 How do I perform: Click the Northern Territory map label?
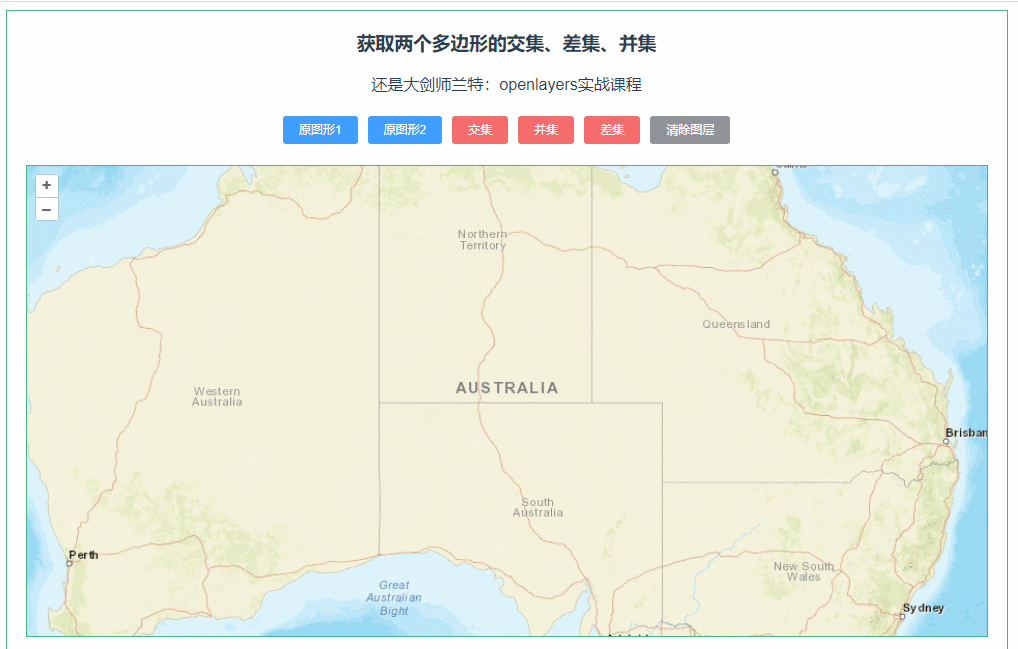[482, 239]
